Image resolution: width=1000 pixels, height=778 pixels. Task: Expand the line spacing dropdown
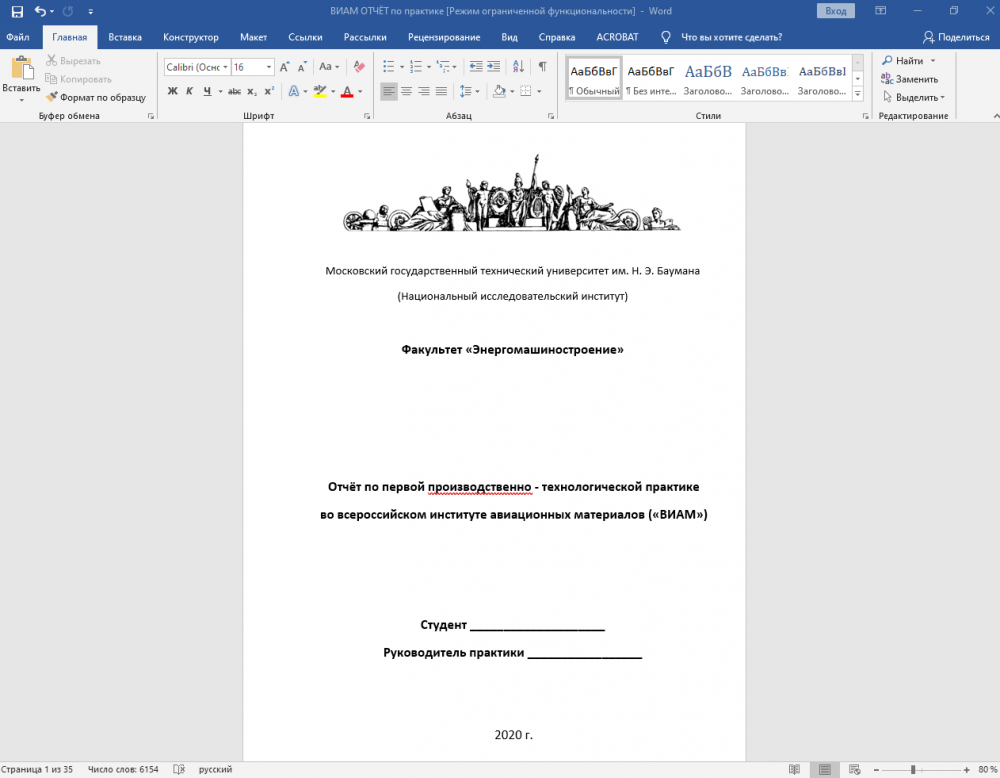point(478,92)
